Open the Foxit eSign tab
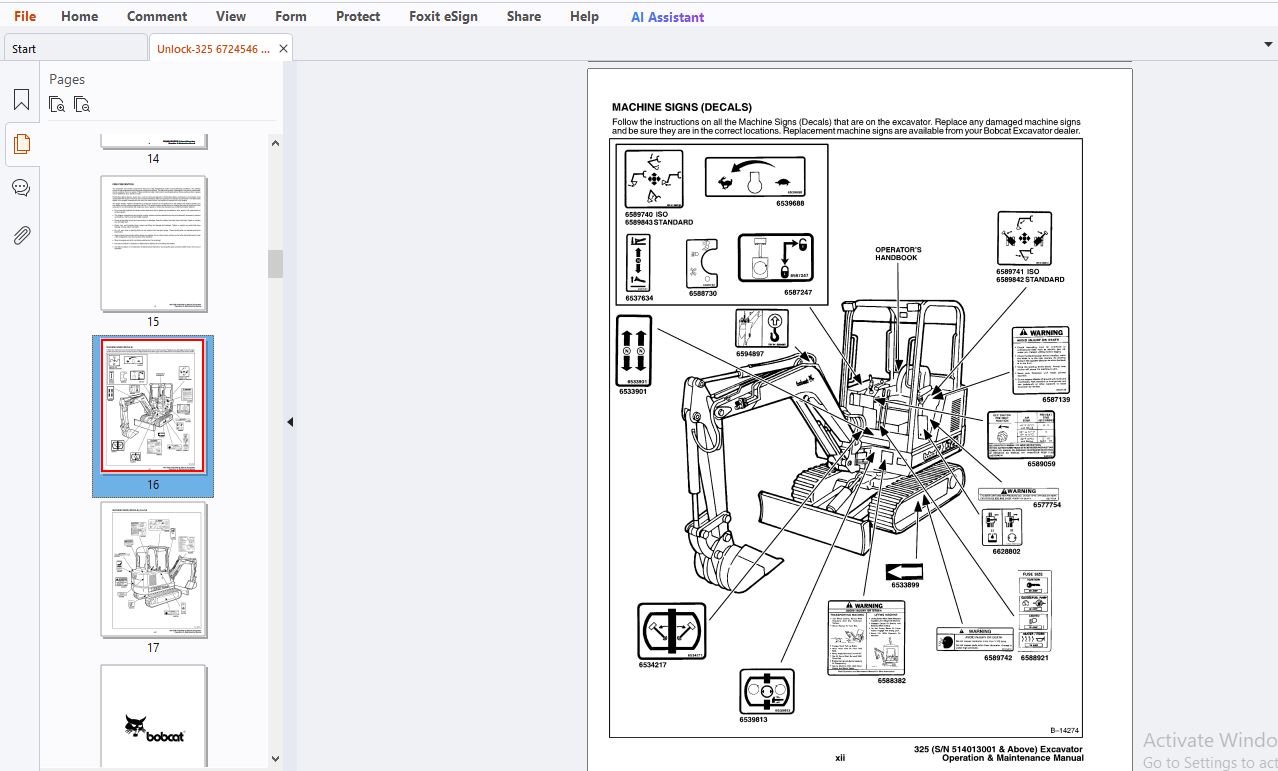 pyautogui.click(x=443, y=16)
